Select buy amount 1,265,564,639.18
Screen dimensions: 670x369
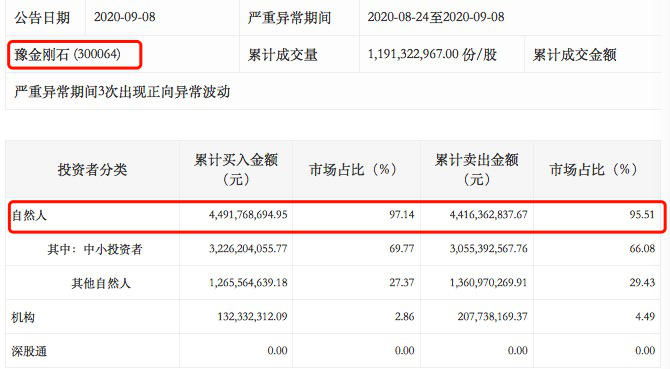coord(248,283)
